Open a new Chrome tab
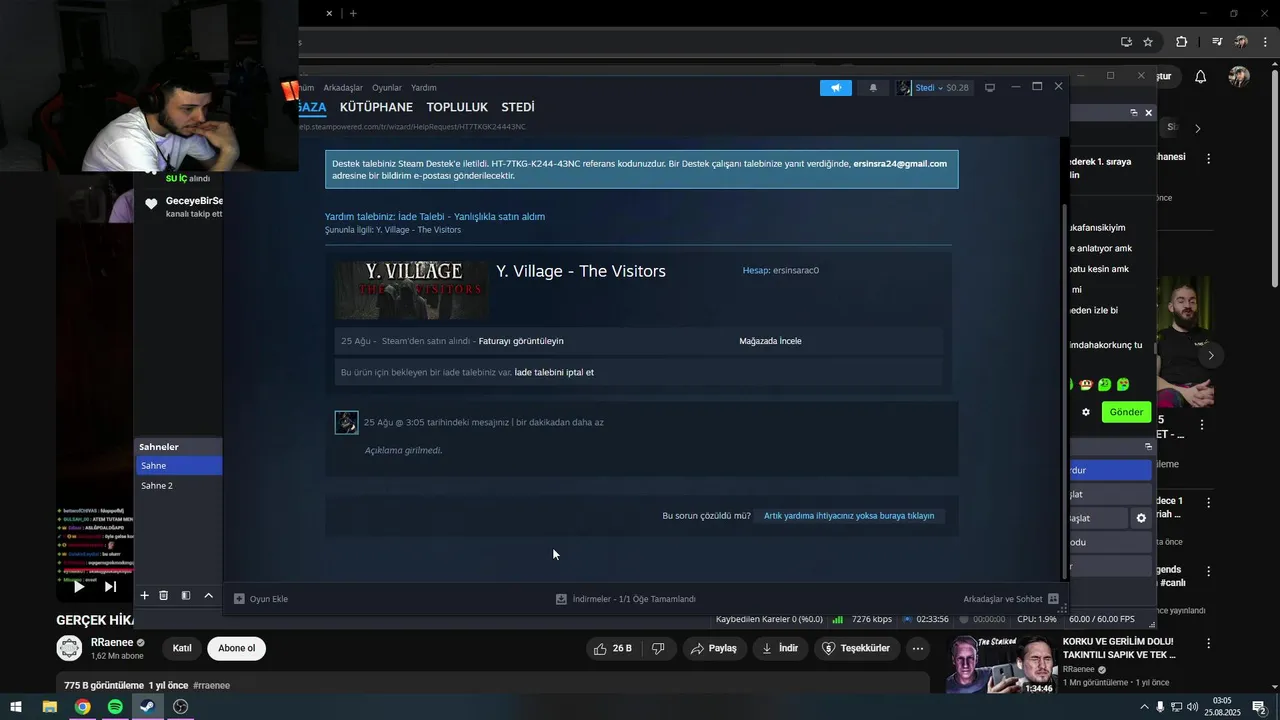Screen dimensions: 1280x720 pyautogui.click(x=353, y=13)
